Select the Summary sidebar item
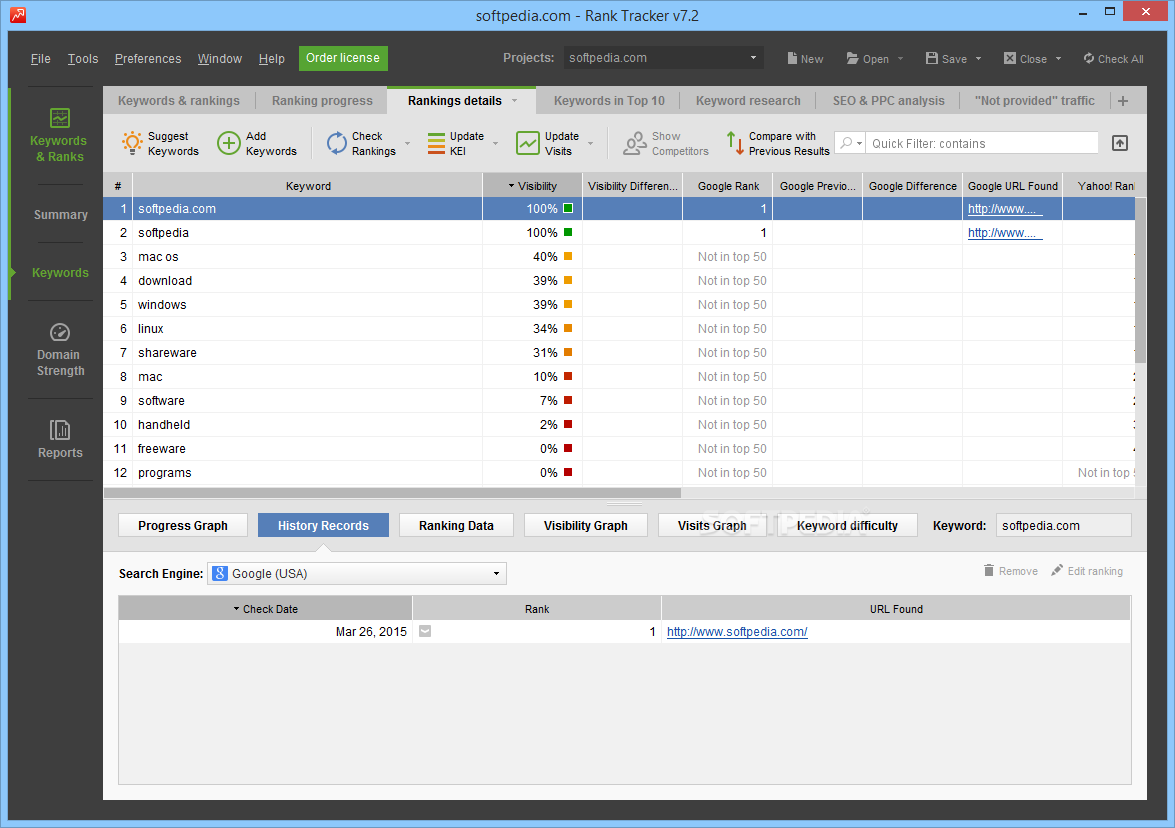 click(61, 214)
